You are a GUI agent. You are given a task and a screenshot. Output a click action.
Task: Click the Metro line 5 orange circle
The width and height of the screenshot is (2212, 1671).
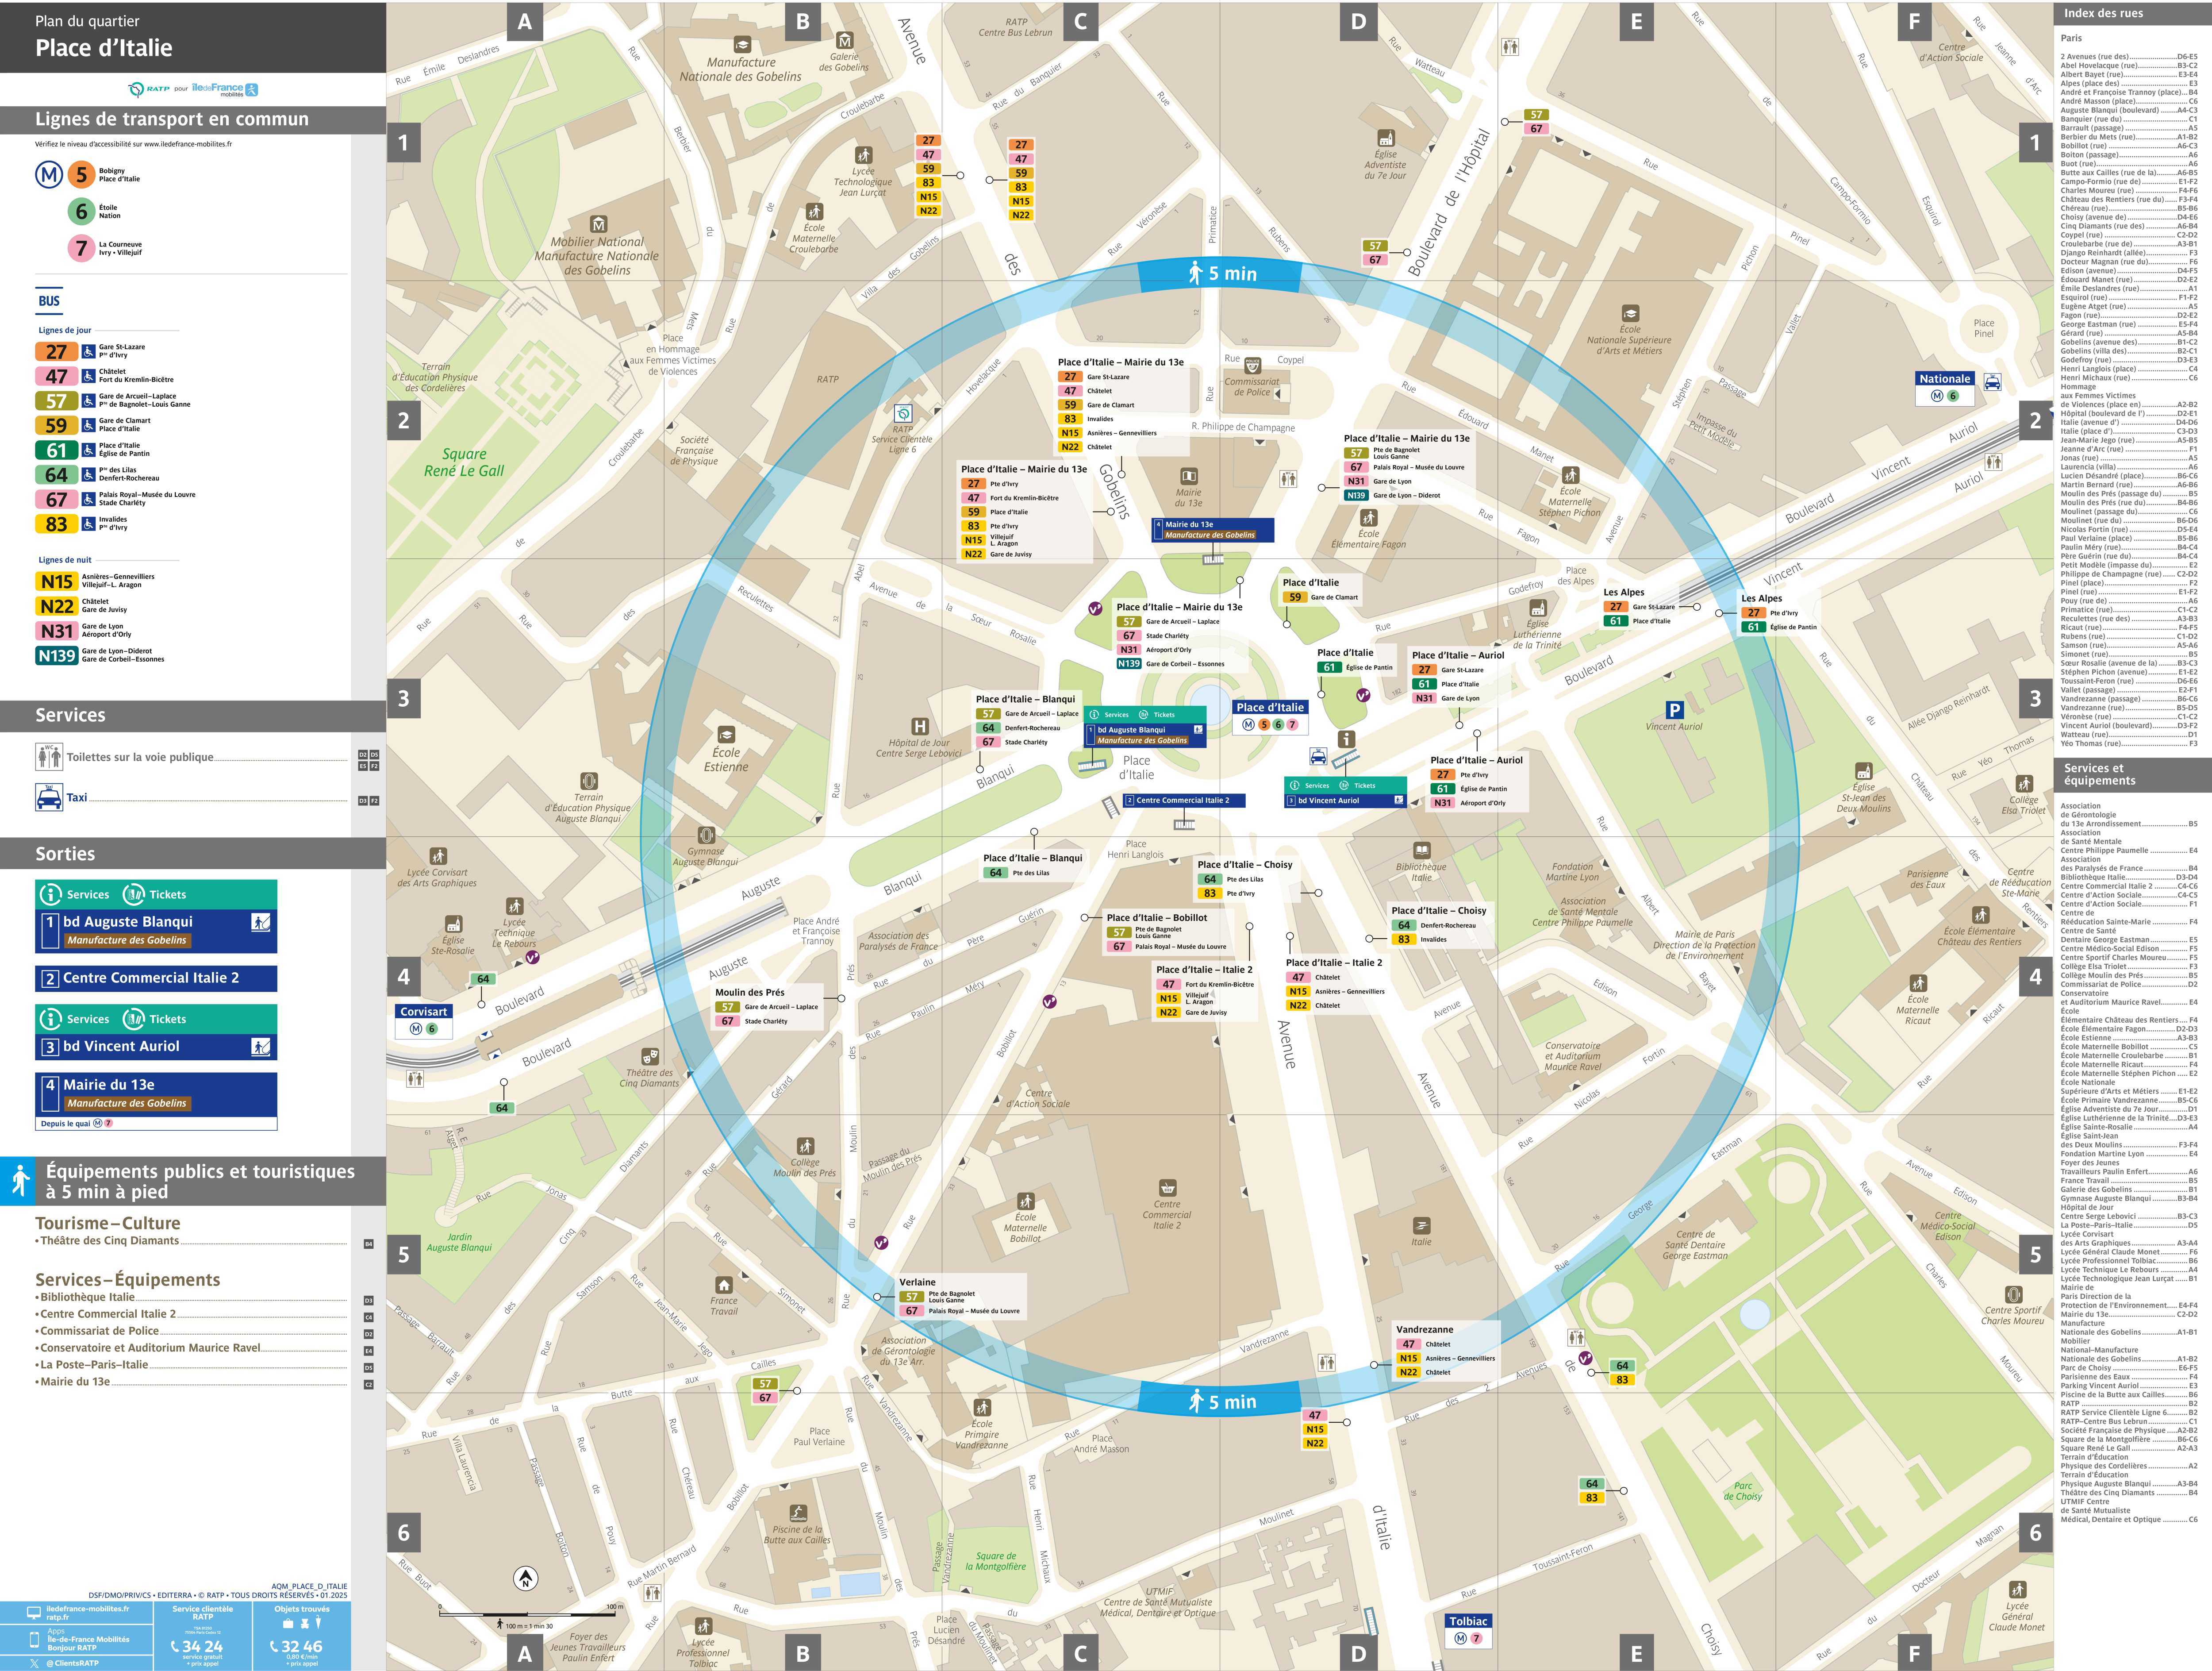pos(82,175)
